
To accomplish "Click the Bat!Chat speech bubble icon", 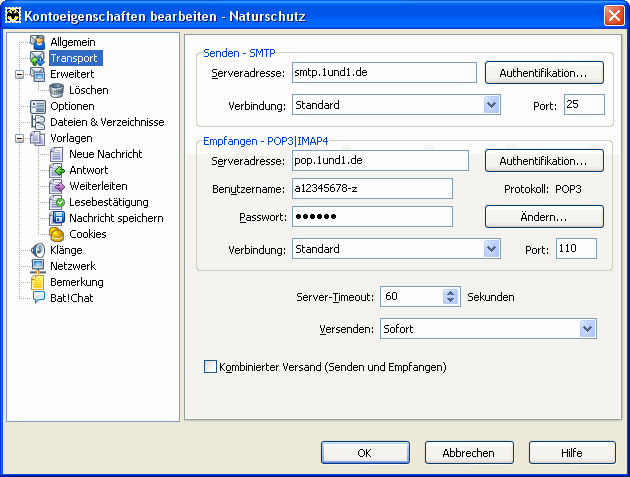I will point(38,298).
